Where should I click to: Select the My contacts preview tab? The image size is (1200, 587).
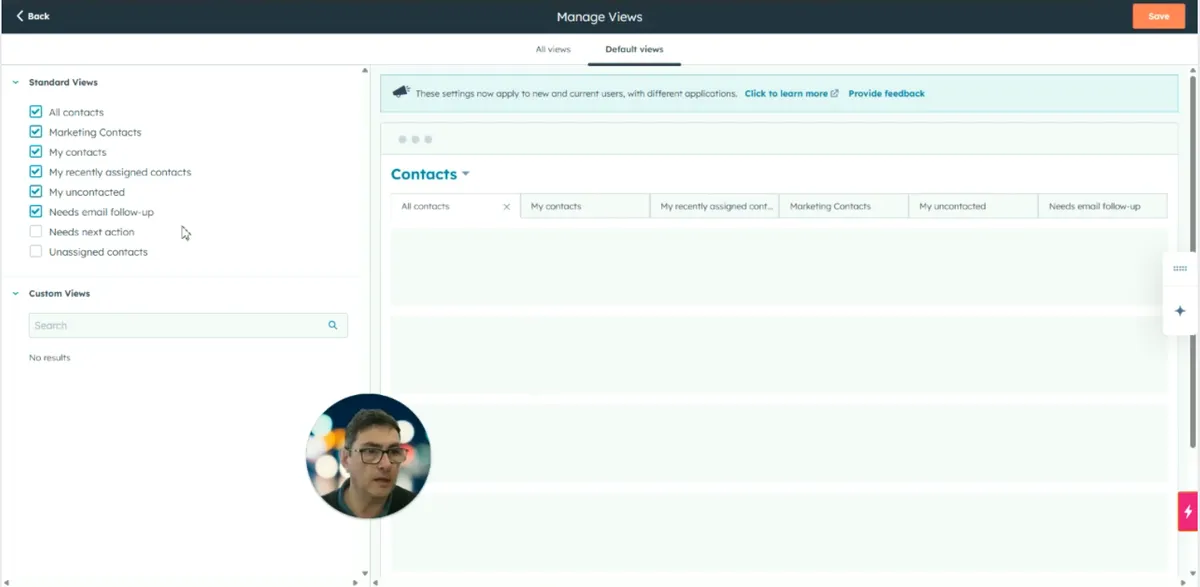pyautogui.click(x=585, y=206)
